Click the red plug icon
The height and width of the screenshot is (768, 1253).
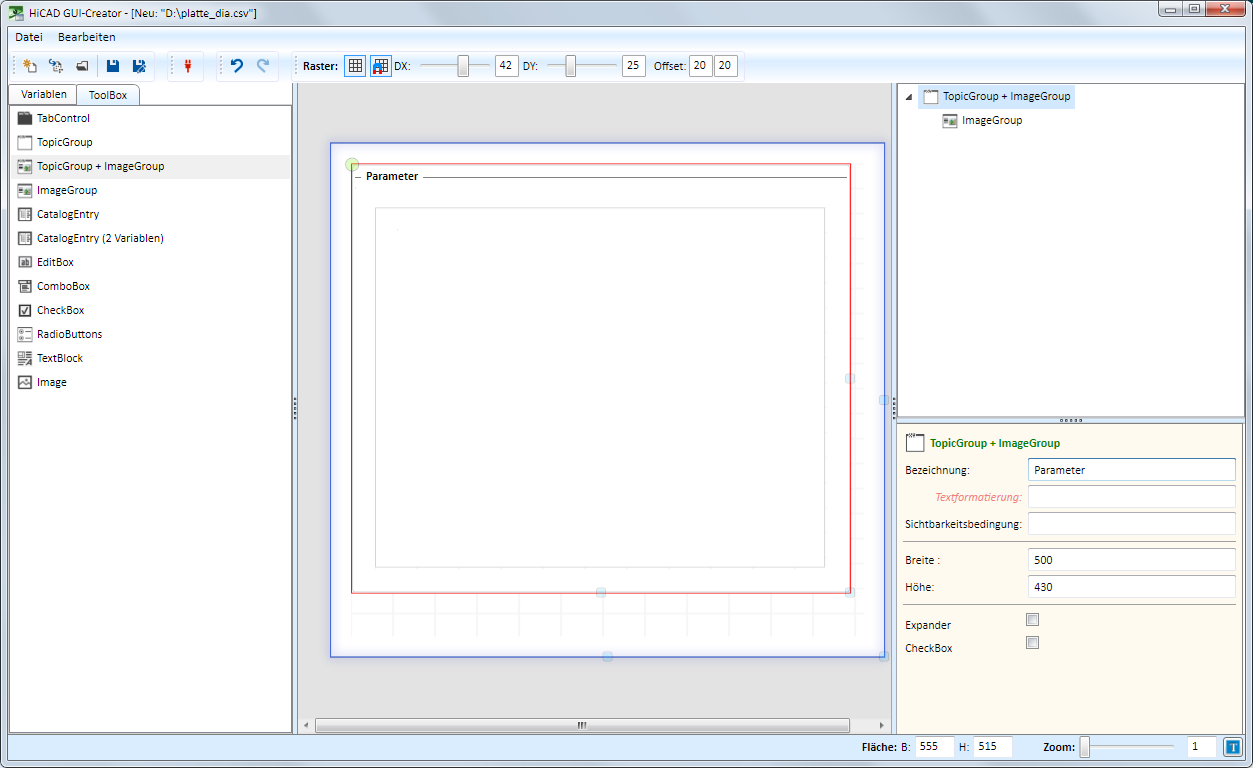point(186,67)
